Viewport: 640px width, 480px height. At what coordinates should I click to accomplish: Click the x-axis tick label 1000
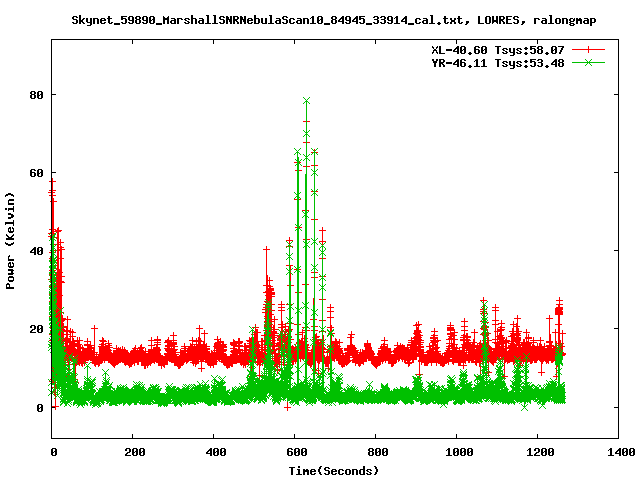tap(459, 452)
